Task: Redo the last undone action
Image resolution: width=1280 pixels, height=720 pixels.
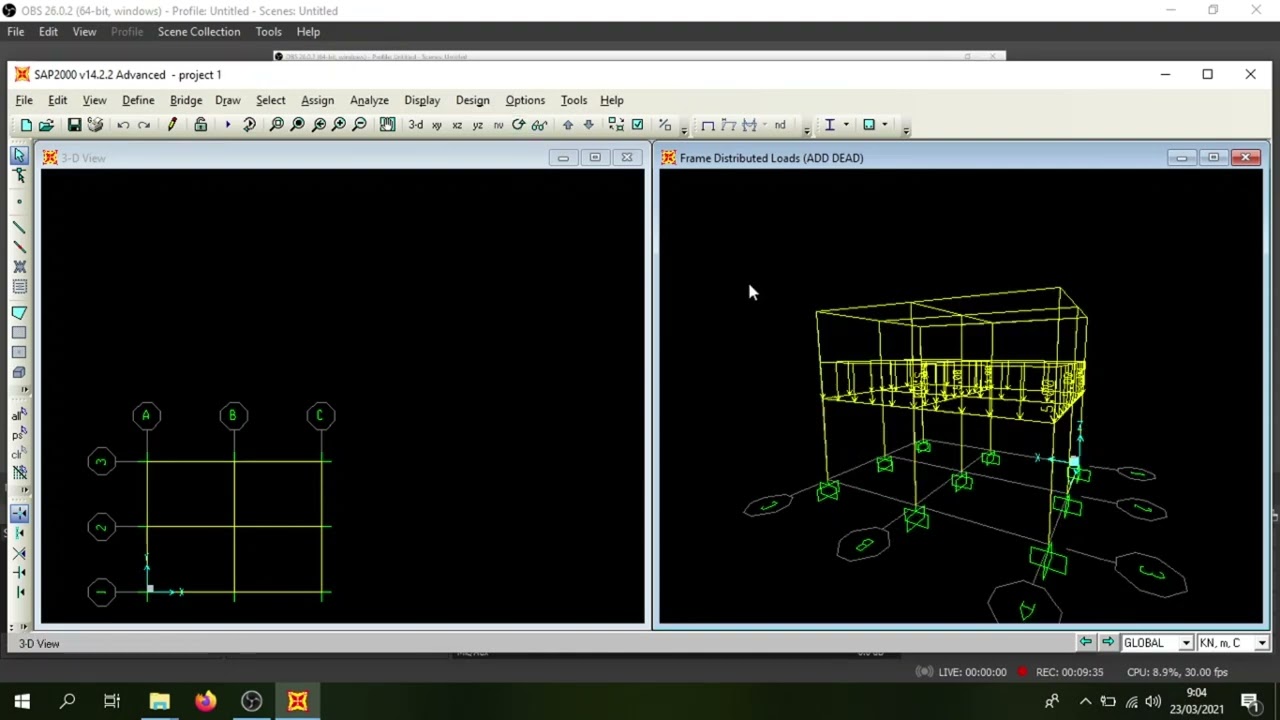Action: [x=144, y=125]
